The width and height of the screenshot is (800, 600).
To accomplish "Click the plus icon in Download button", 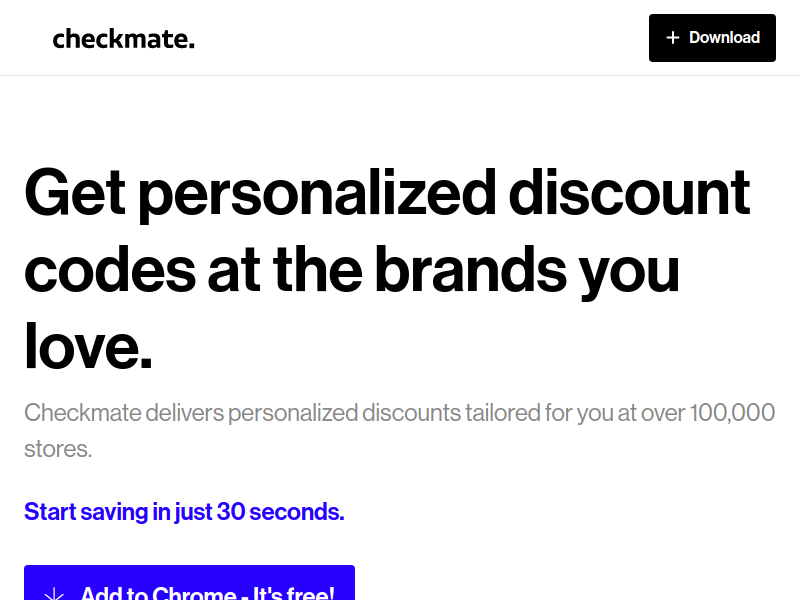I will [672, 38].
